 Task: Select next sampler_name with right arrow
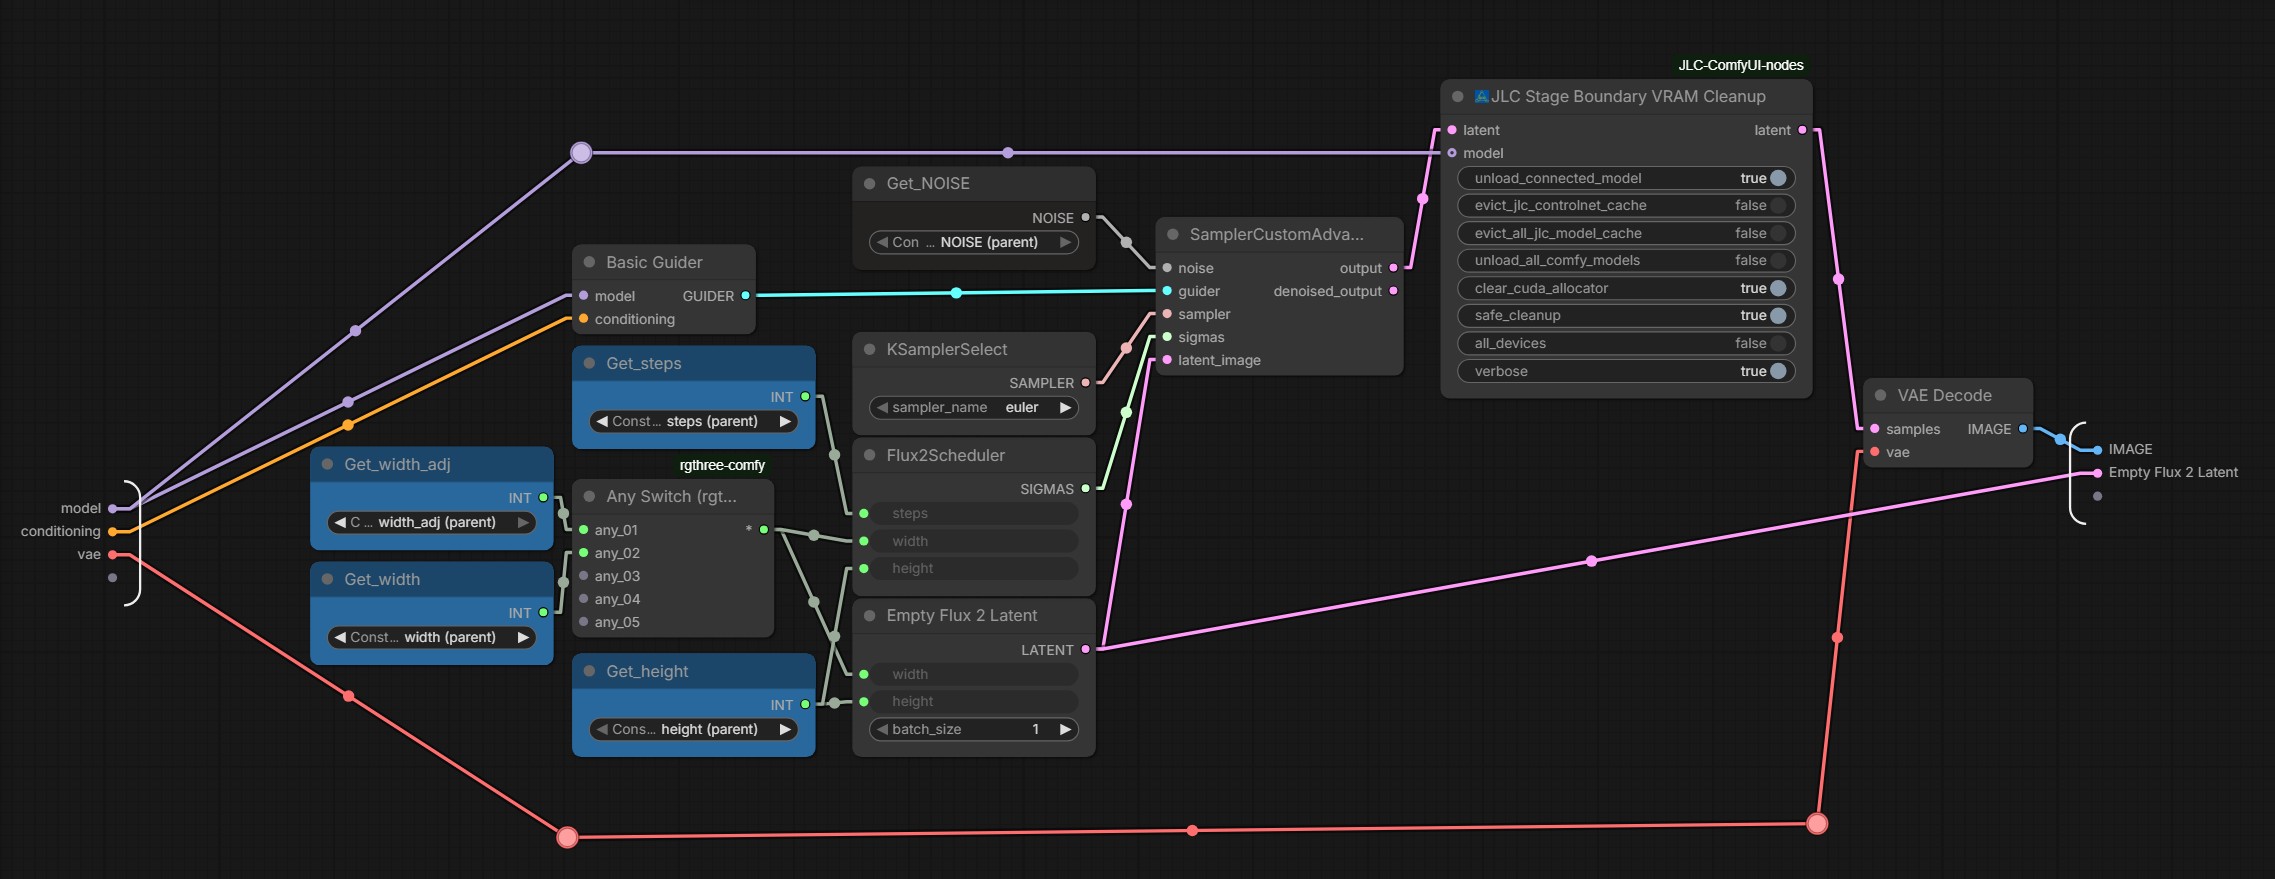[x=1065, y=407]
